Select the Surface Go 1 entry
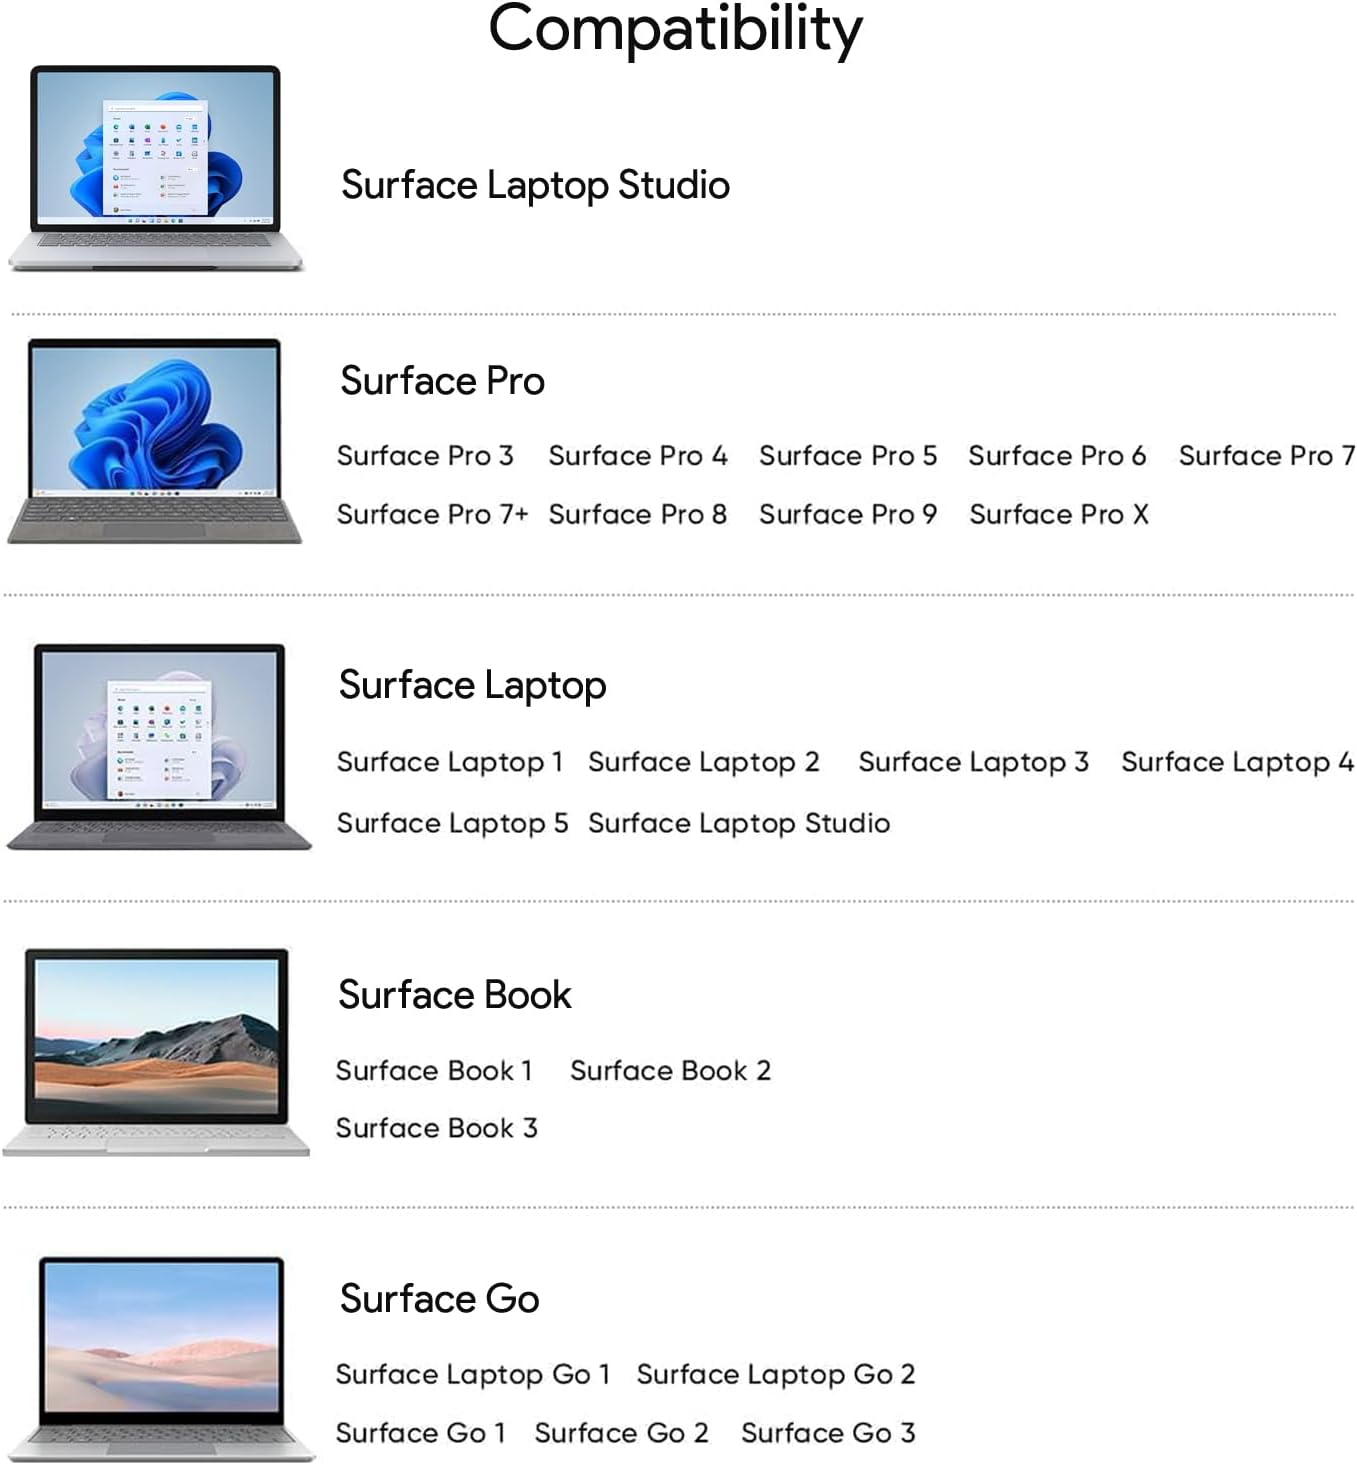Image resolution: width=1357 pixels, height=1465 pixels. (421, 1434)
